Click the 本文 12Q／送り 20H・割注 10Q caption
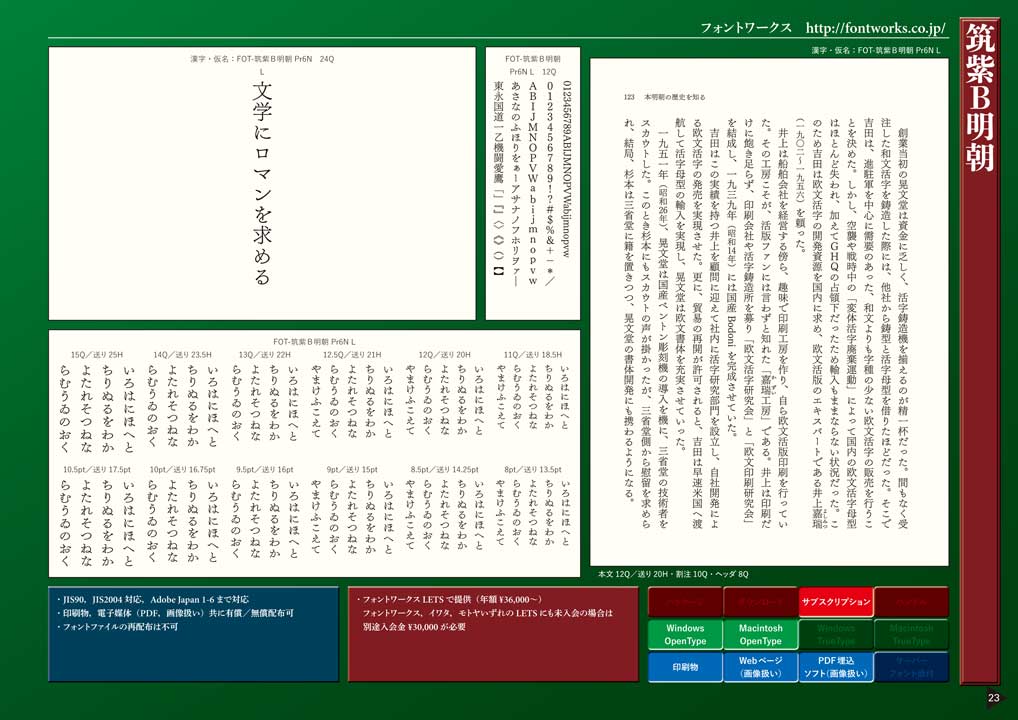 pyautogui.click(x=673, y=574)
